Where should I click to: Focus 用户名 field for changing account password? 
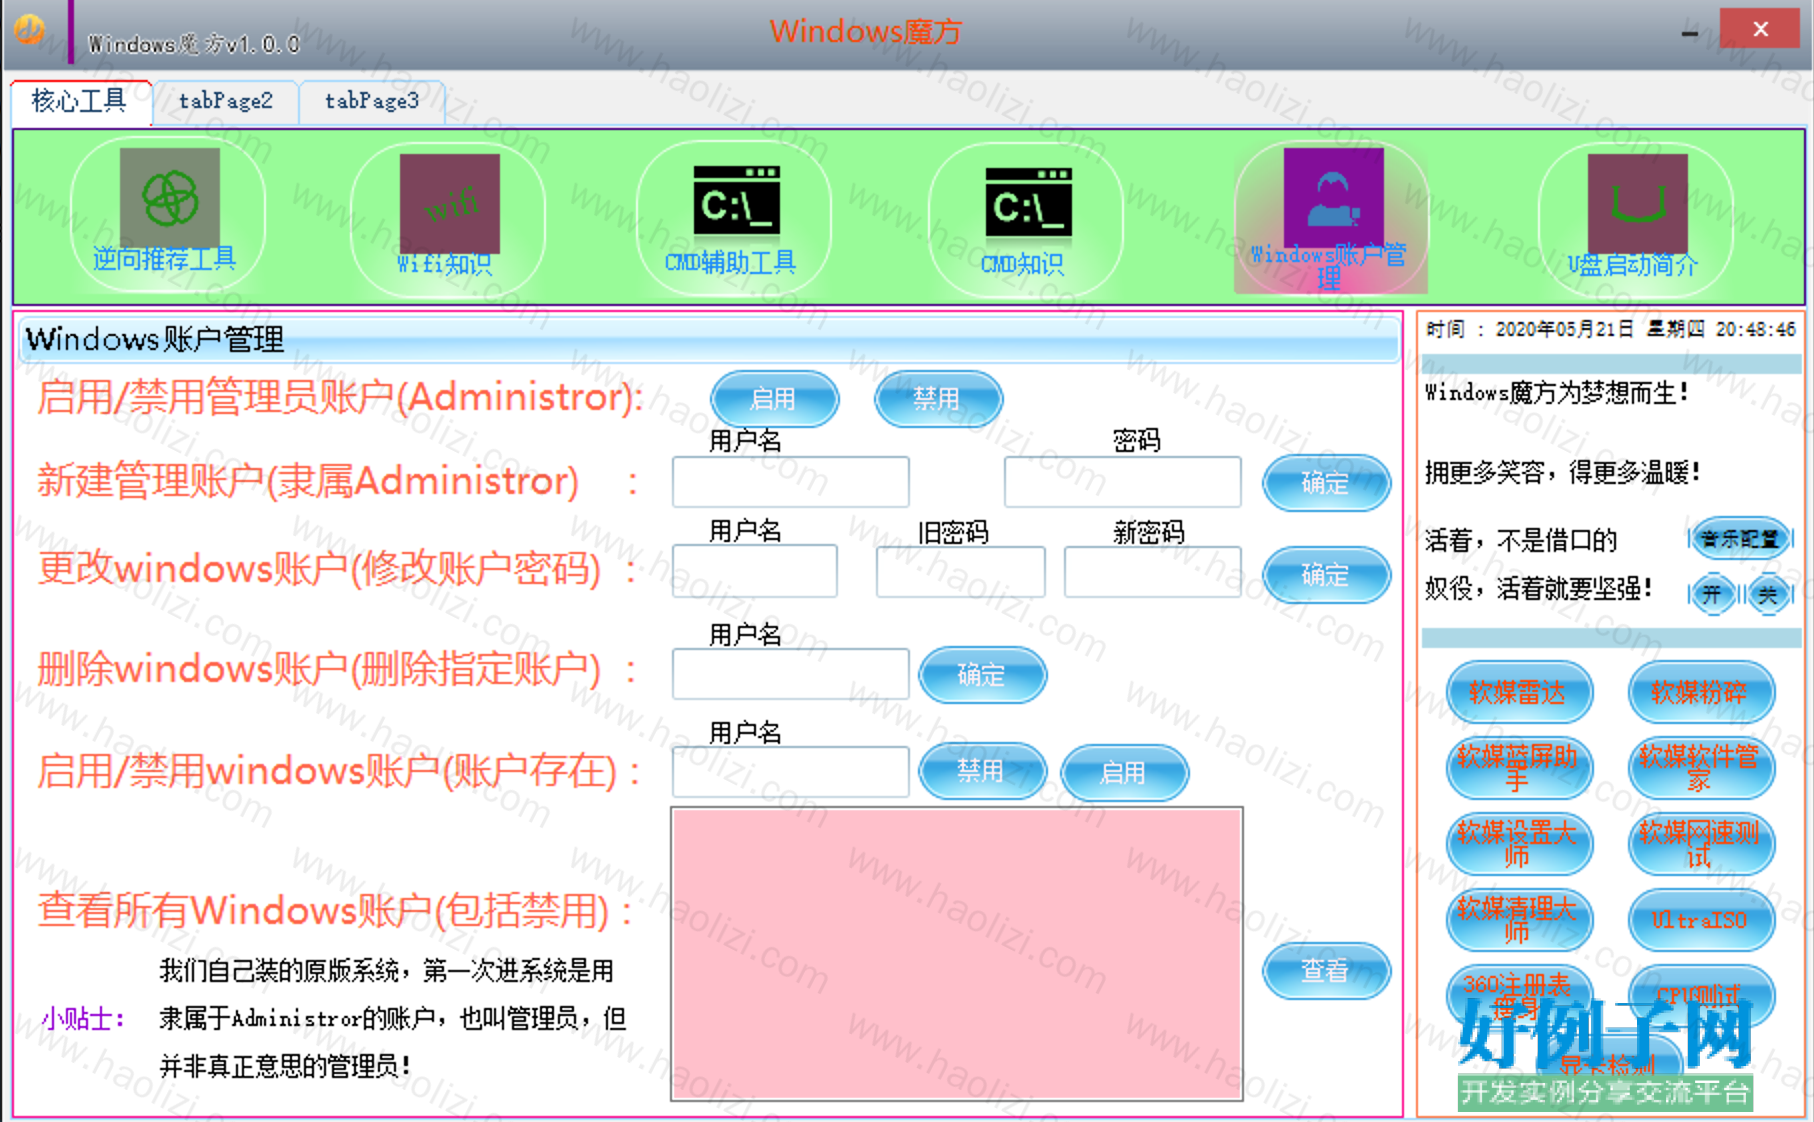755,571
